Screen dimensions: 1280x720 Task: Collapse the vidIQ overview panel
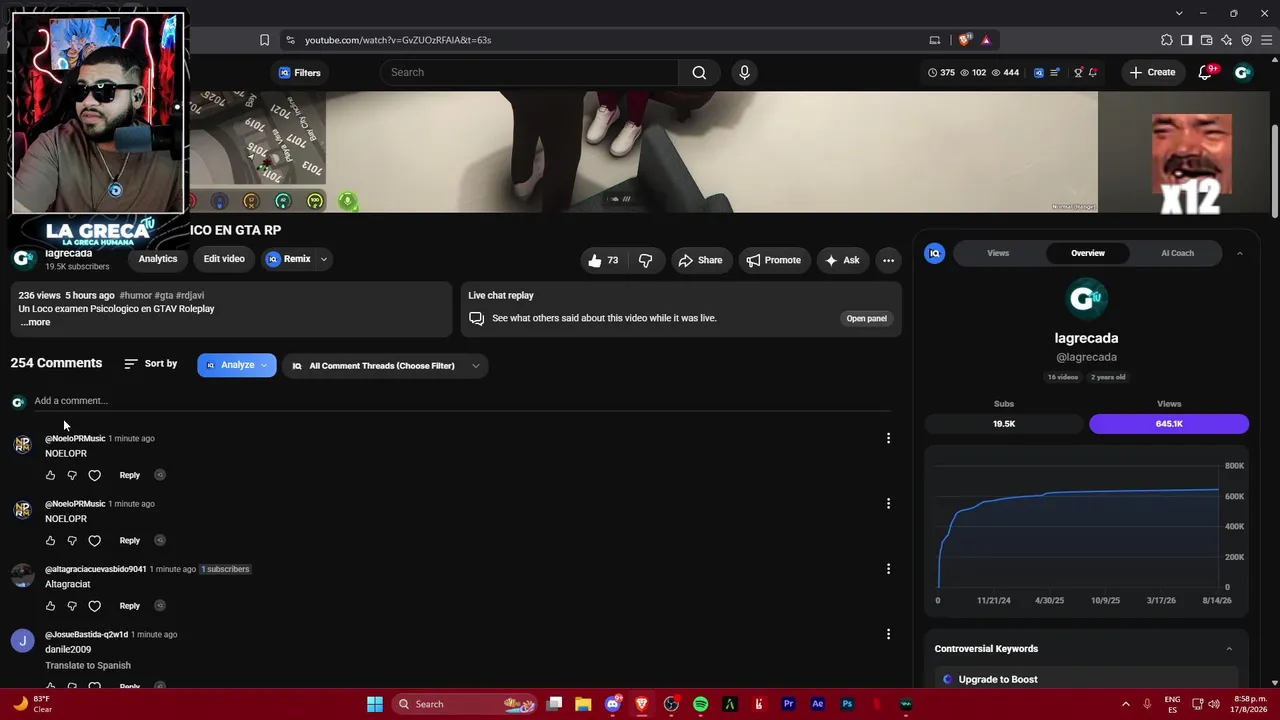click(1239, 253)
